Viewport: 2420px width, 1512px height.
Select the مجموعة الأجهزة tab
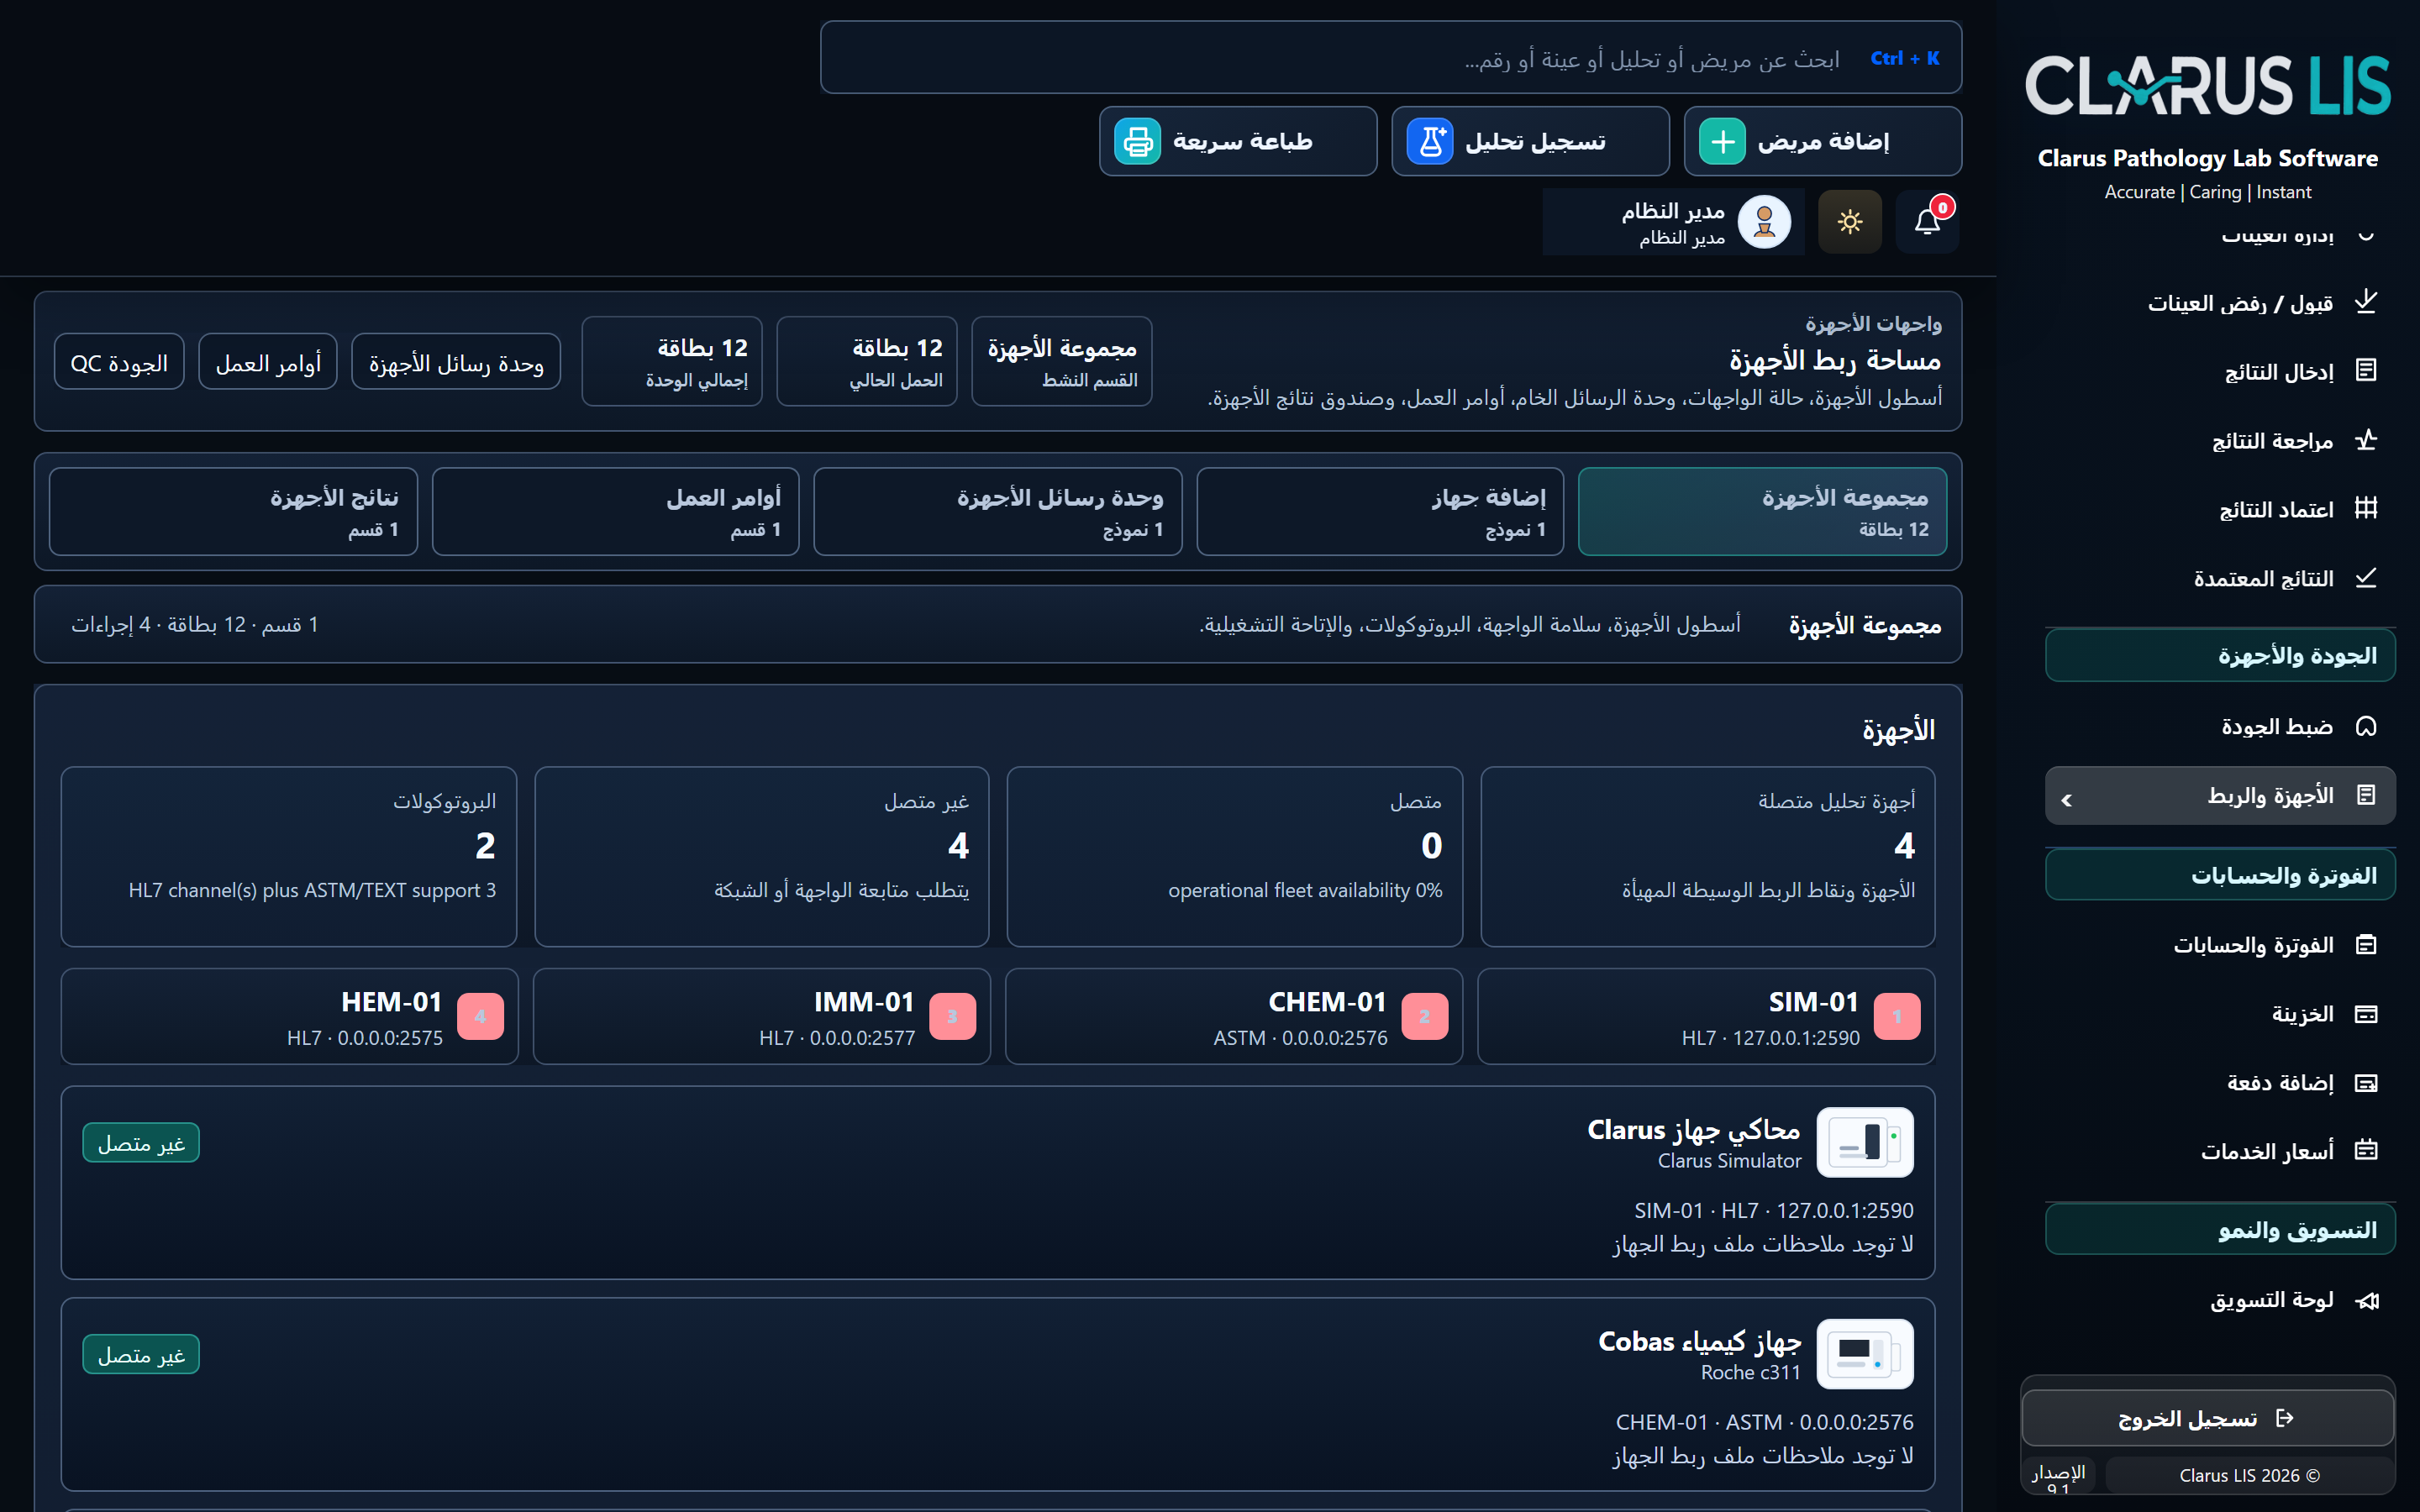coord(1762,512)
